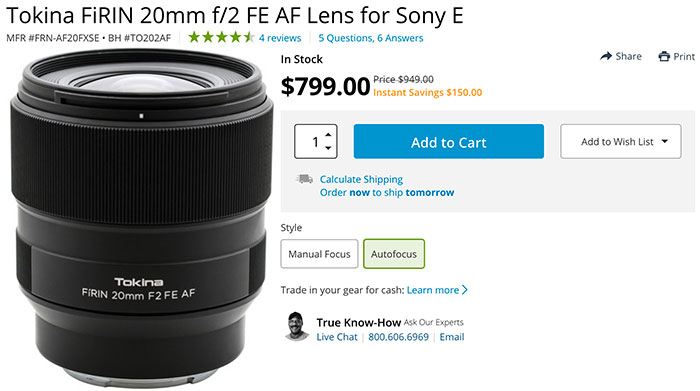The height and width of the screenshot is (391, 700).
Task: Click the Tokina lens product image
Action: [x=141, y=219]
